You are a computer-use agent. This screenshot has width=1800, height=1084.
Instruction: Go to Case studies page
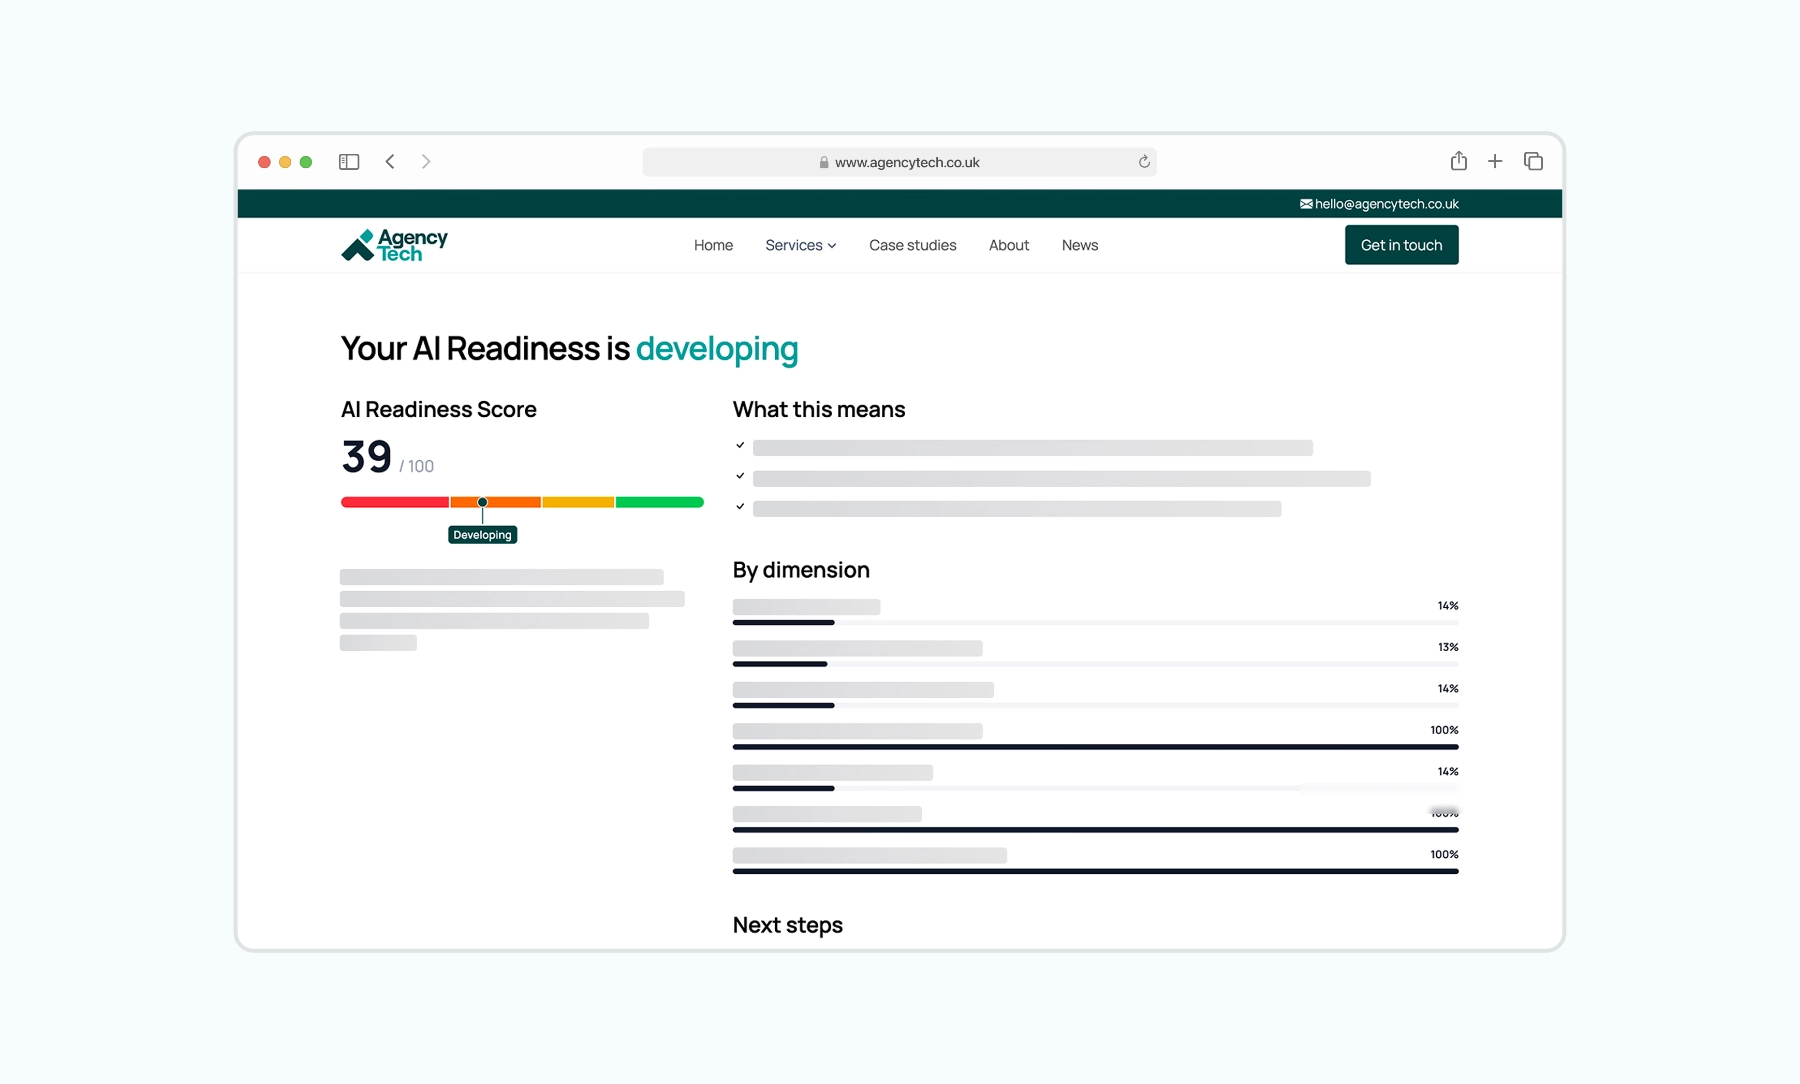pyautogui.click(x=912, y=245)
